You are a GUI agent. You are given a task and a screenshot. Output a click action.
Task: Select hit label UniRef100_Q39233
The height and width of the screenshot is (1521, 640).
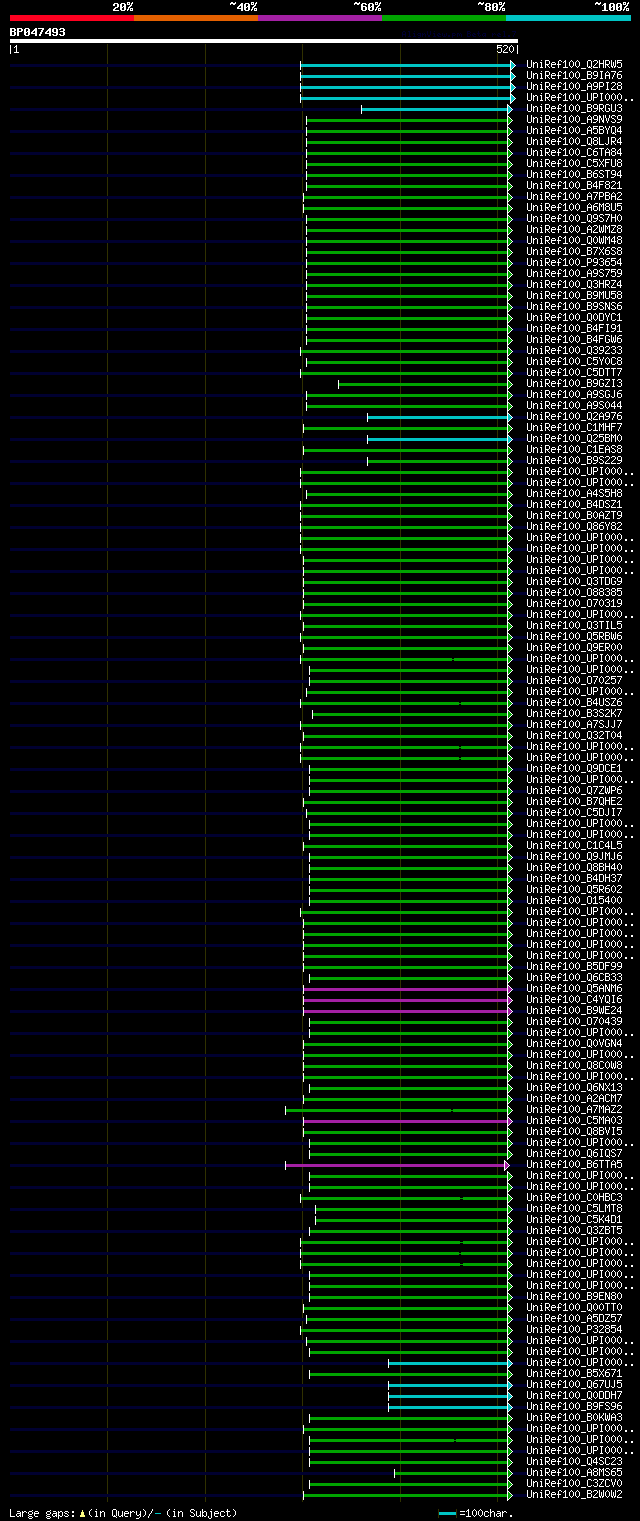[x=574, y=350]
